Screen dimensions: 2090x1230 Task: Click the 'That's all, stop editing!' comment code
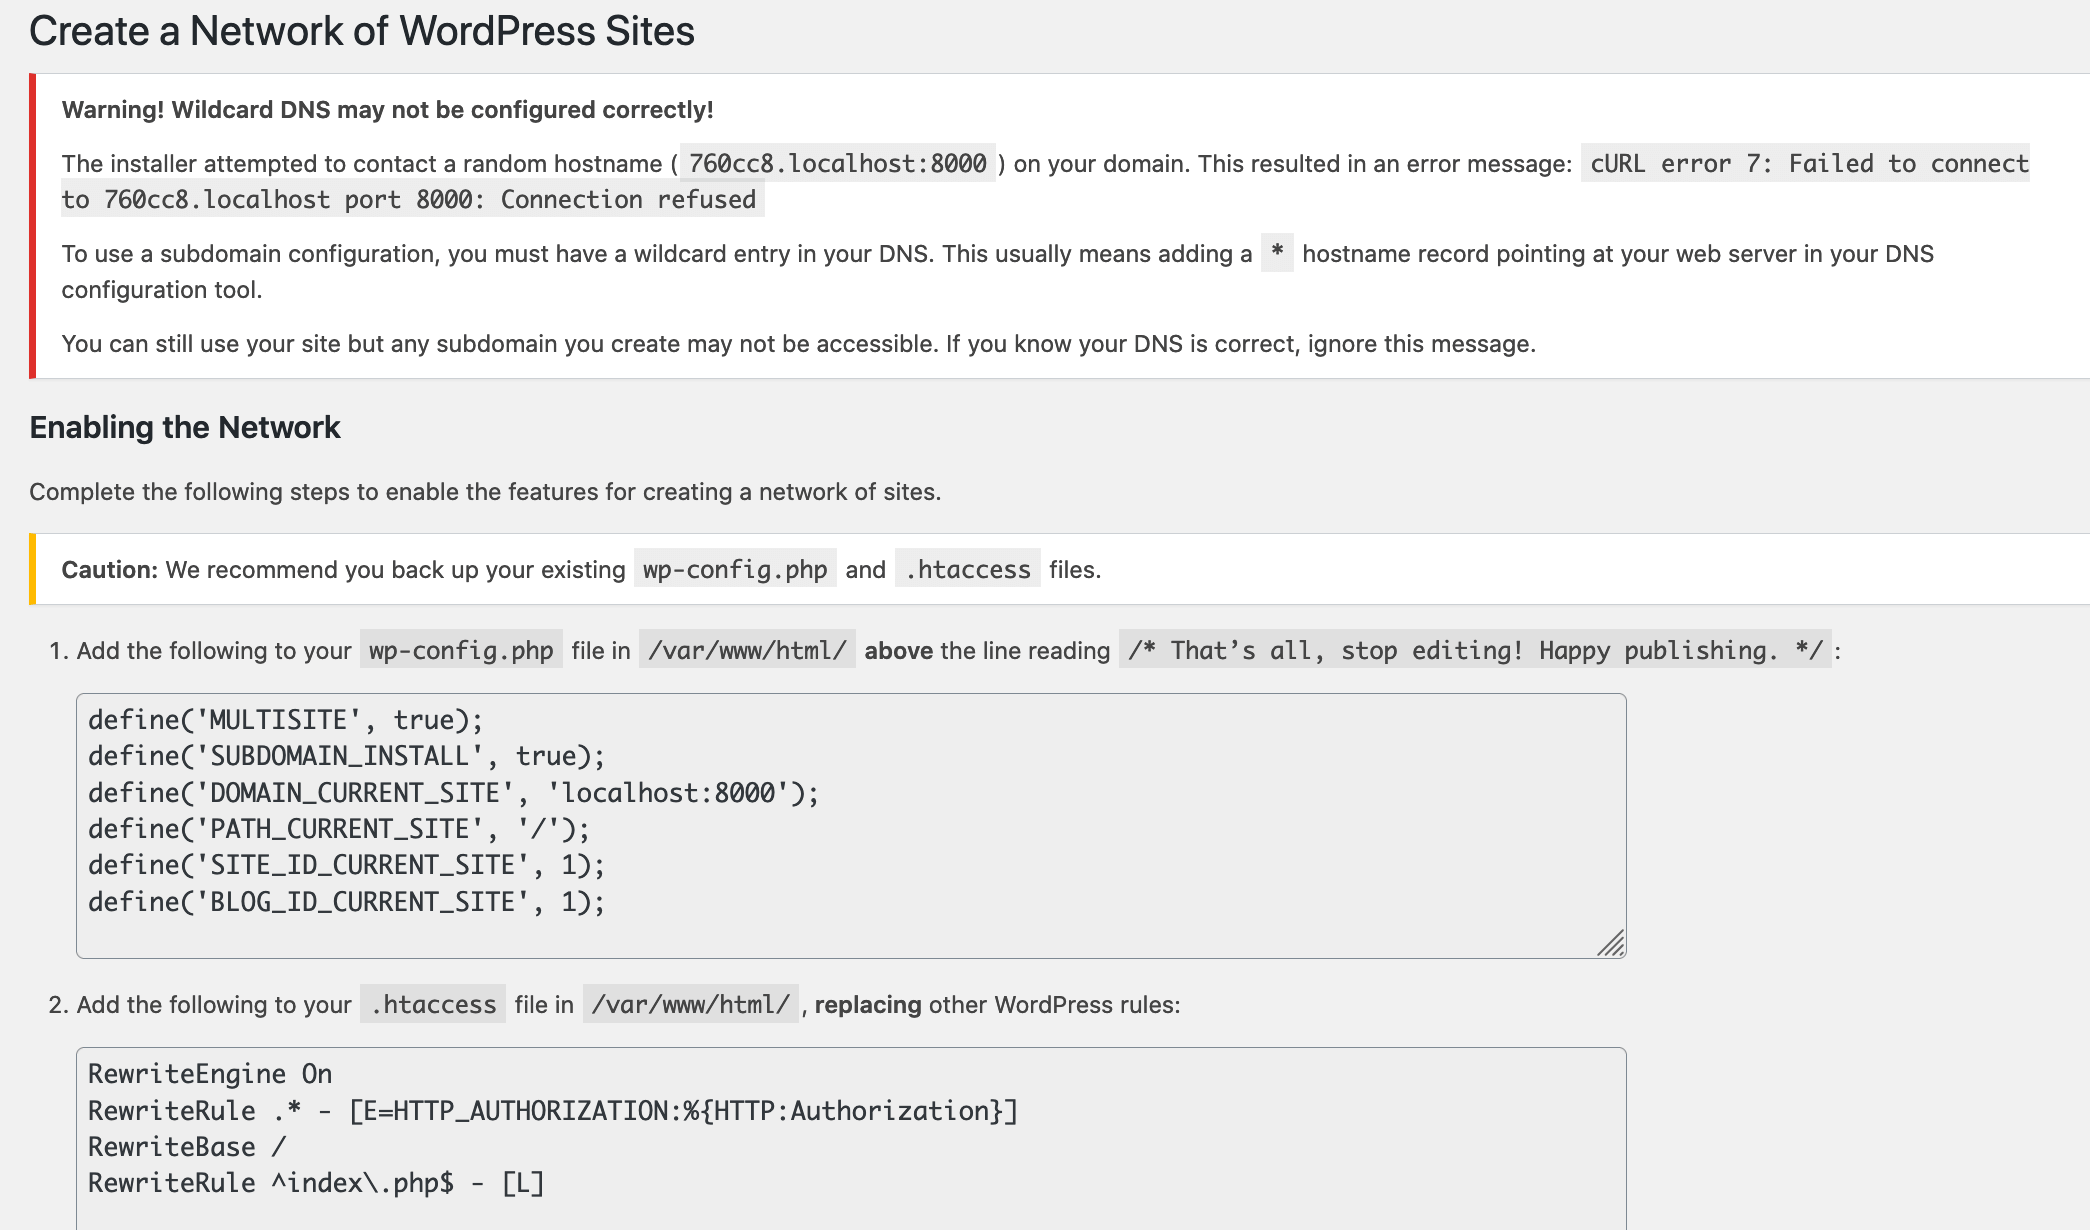[x=1475, y=651]
